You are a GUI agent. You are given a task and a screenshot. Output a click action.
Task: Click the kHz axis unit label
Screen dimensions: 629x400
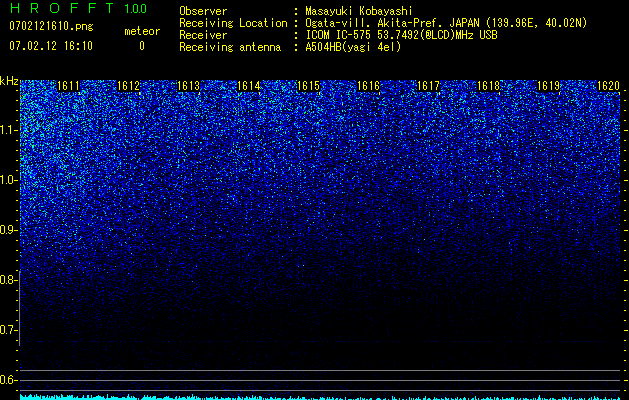tap(9, 81)
